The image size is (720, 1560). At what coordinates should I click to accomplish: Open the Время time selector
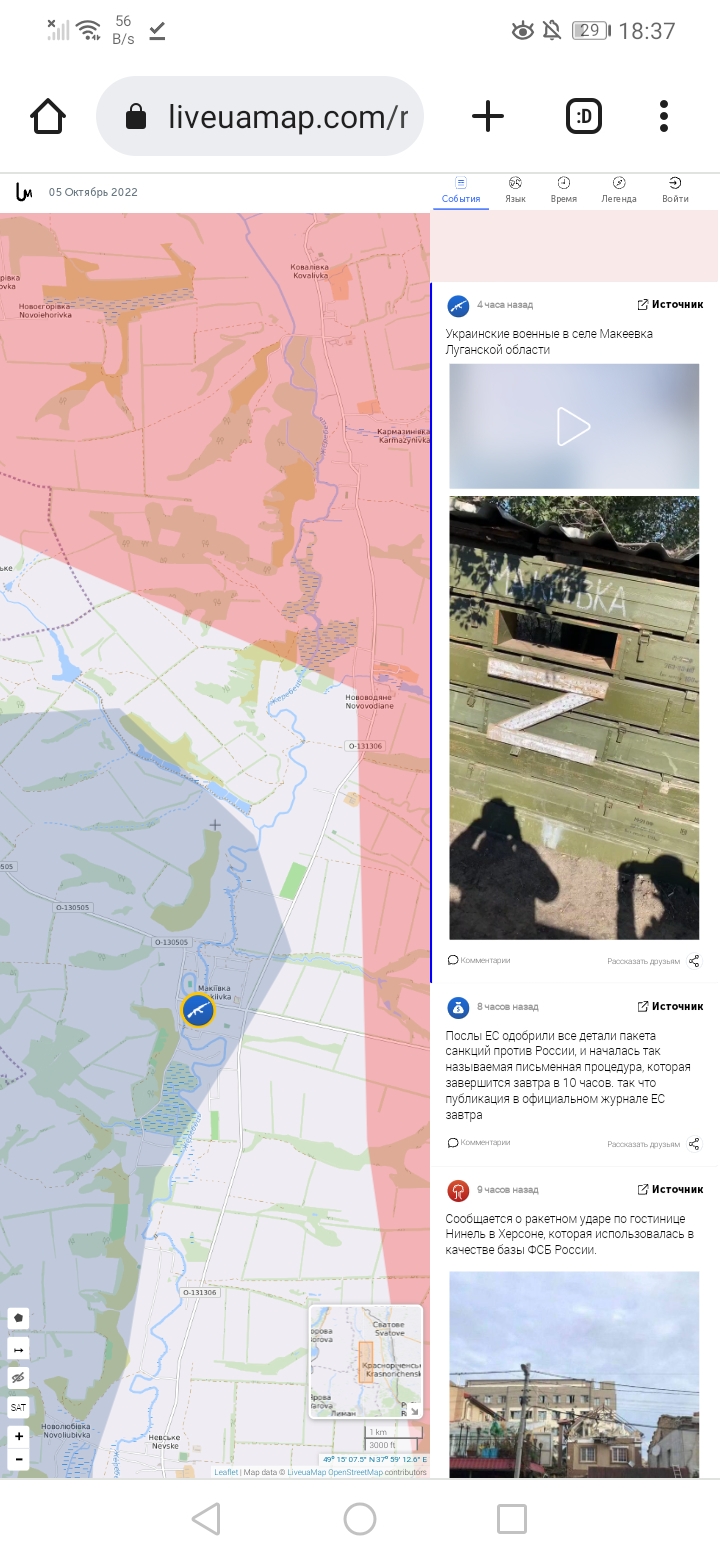point(563,190)
